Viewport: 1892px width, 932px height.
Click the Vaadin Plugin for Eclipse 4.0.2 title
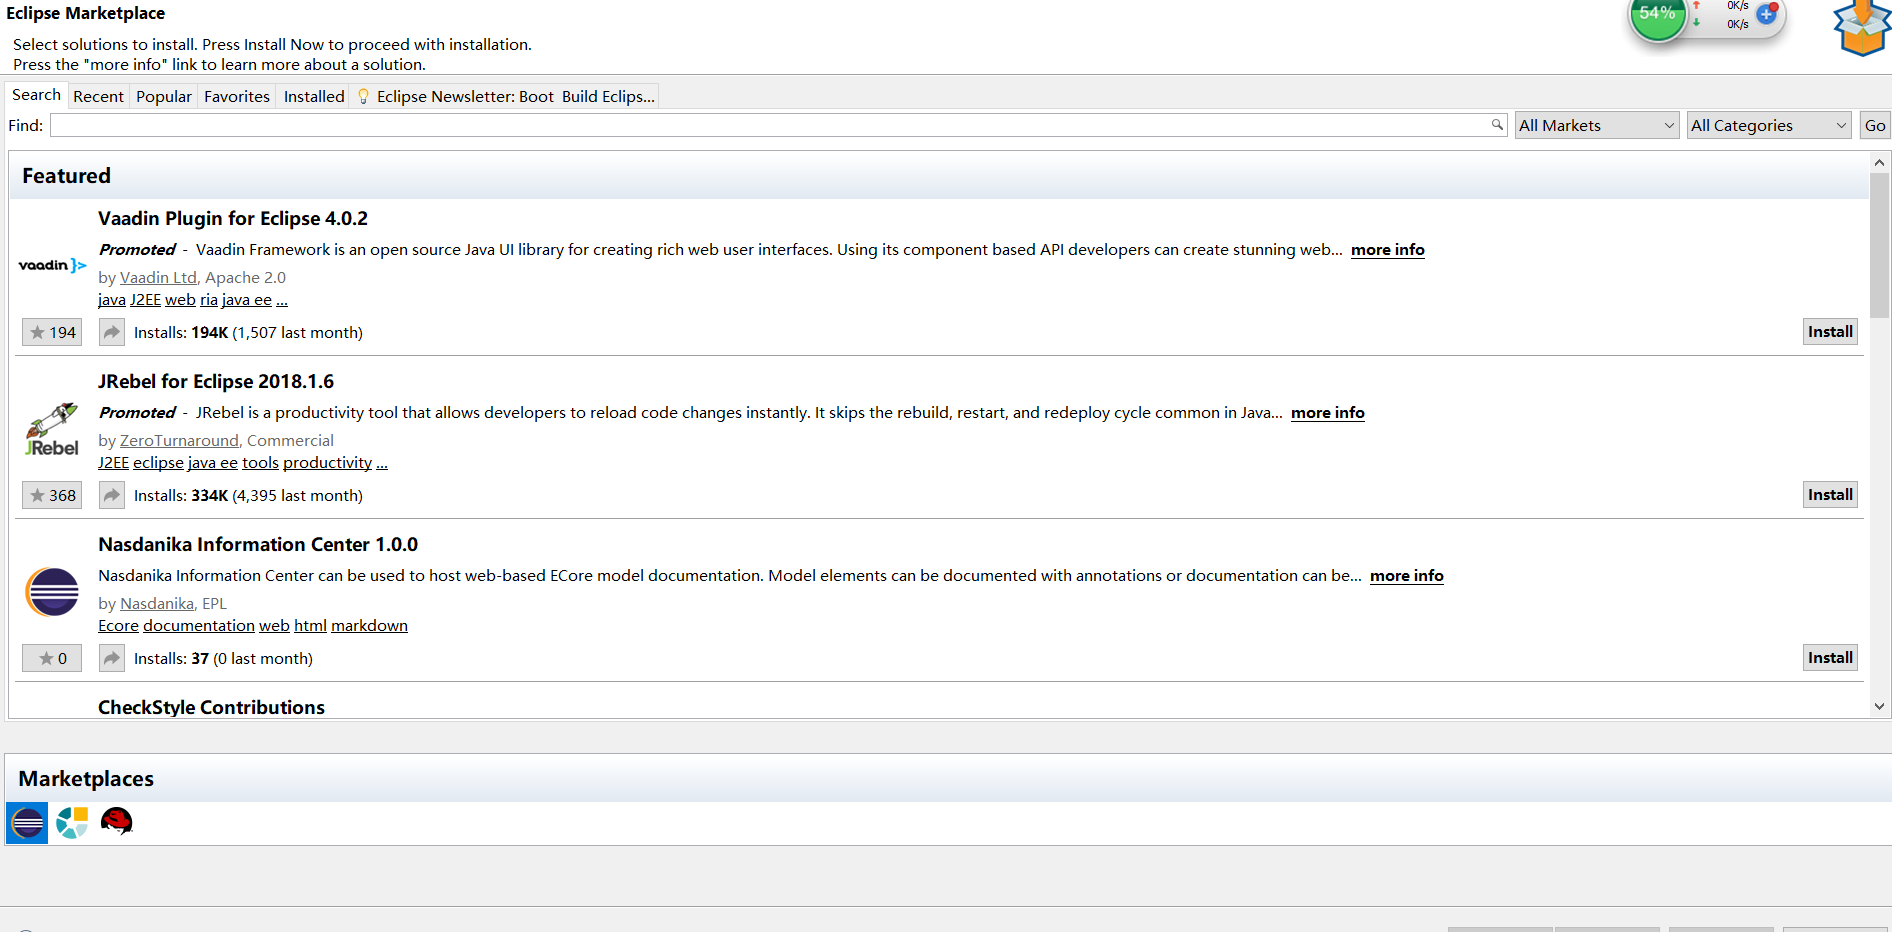click(233, 219)
